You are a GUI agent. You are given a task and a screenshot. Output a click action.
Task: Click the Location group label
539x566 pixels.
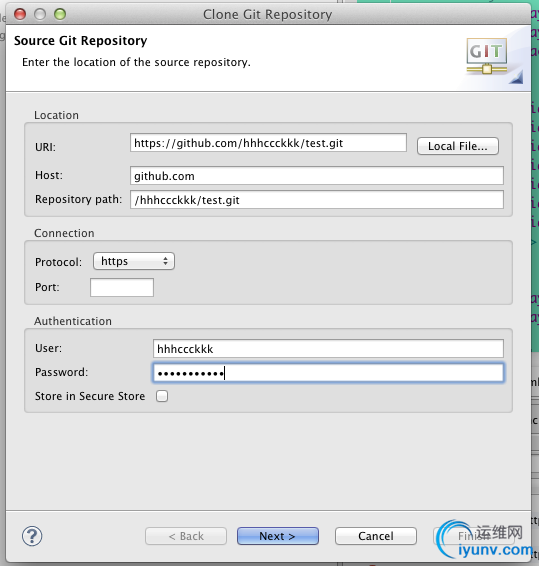(x=56, y=115)
